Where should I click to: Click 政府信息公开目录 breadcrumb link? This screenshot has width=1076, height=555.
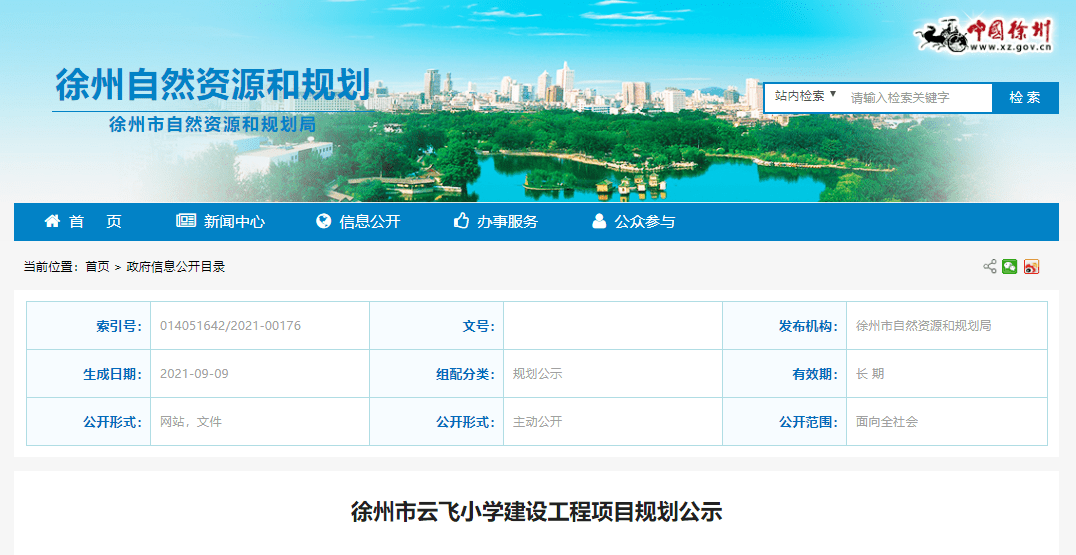(175, 267)
